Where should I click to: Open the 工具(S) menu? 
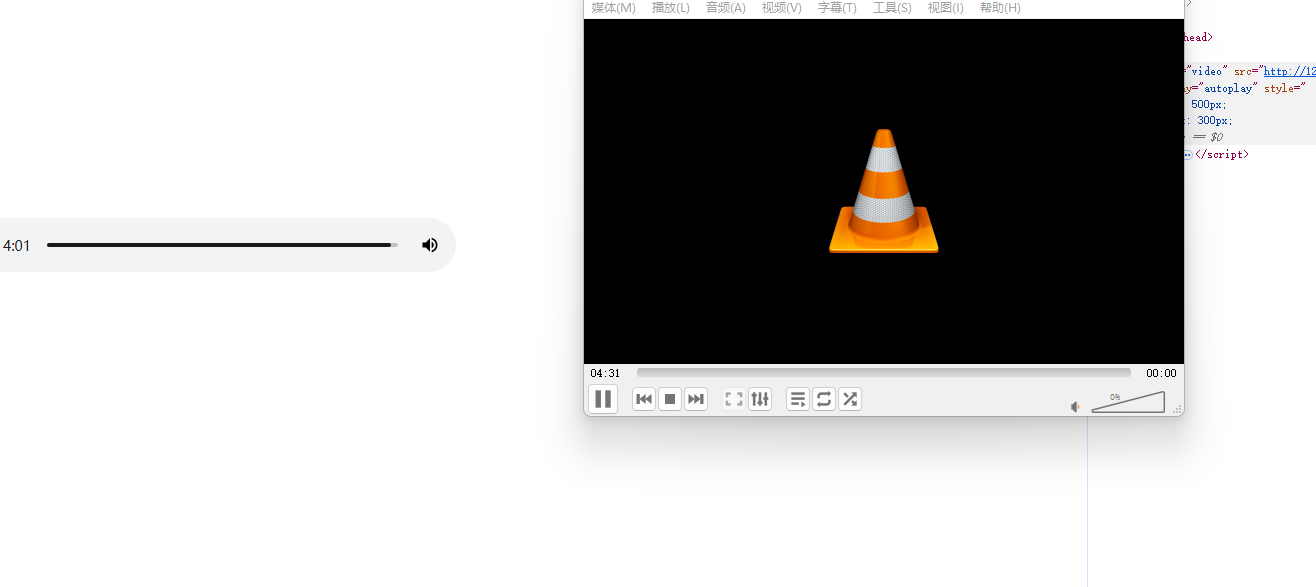click(892, 8)
